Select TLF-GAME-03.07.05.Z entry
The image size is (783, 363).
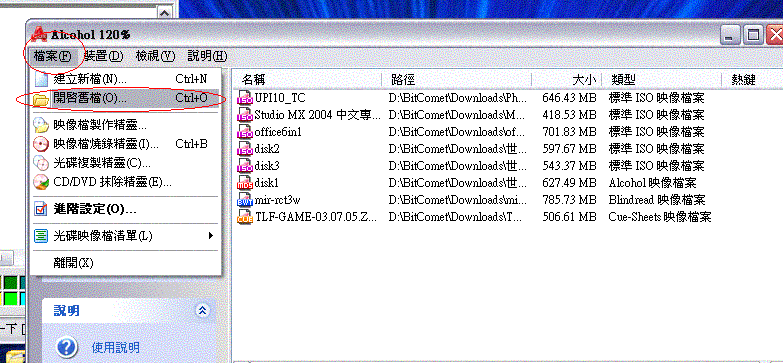[x=316, y=217]
